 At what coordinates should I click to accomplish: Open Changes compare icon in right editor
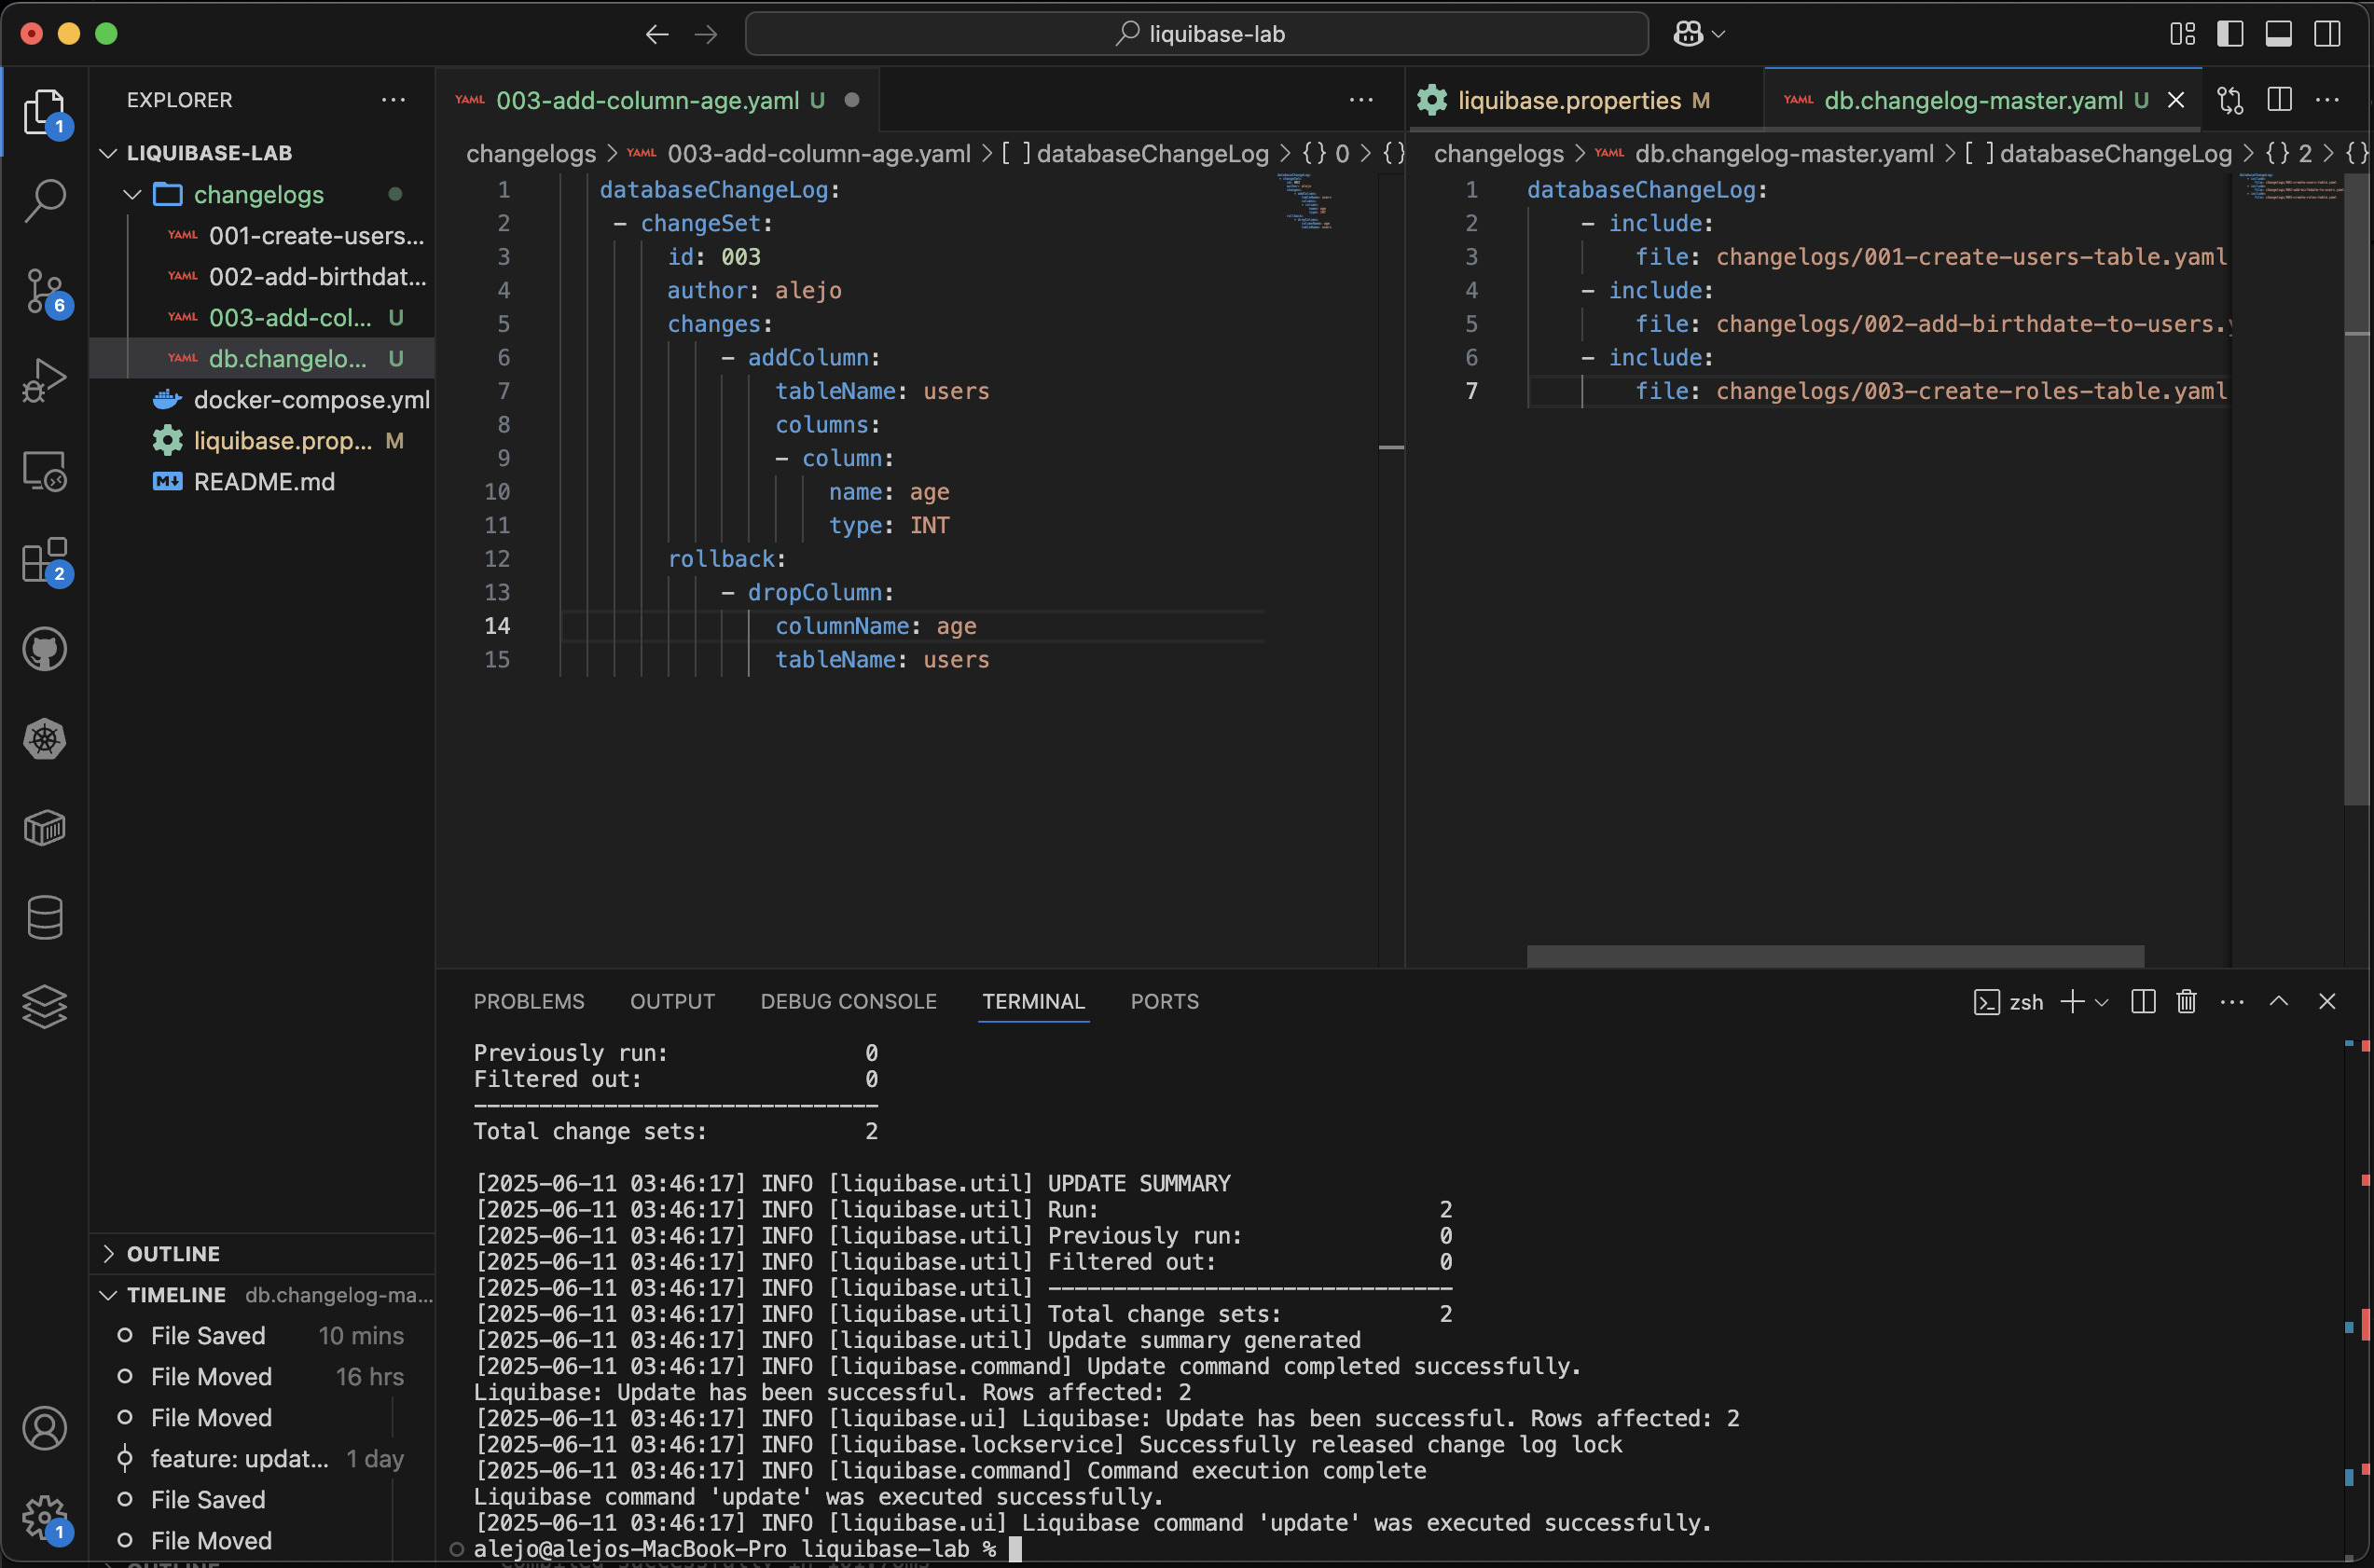pyautogui.click(x=2230, y=100)
